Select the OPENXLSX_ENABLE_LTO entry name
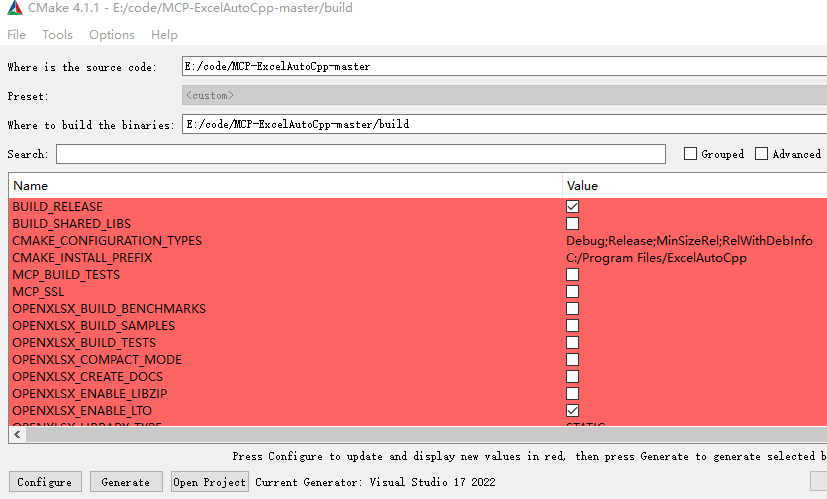 pos(82,410)
